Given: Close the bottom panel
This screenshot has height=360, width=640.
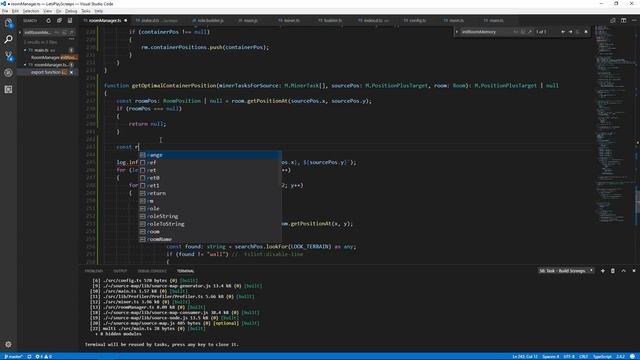Looking at the screenshot, I should click(633, 271).
